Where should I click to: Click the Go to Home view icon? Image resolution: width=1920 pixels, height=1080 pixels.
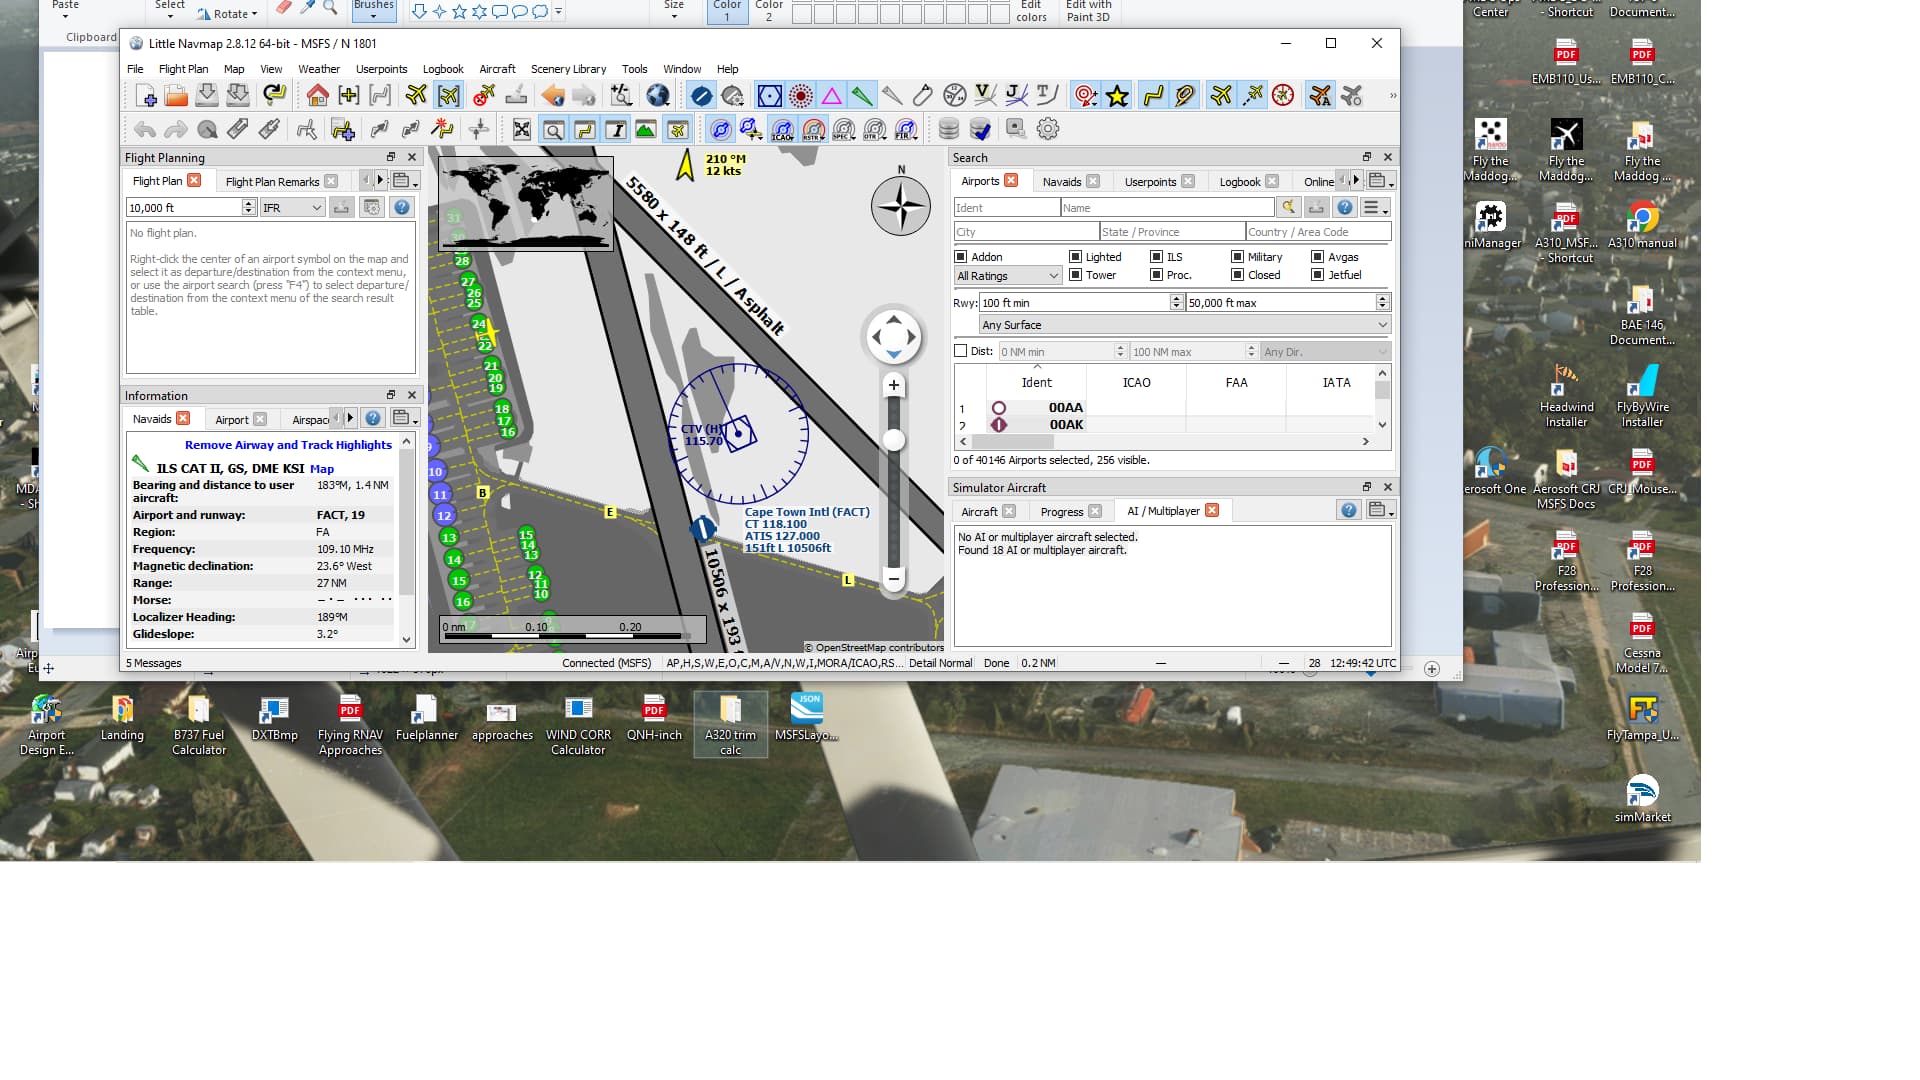tap(317, 96)
